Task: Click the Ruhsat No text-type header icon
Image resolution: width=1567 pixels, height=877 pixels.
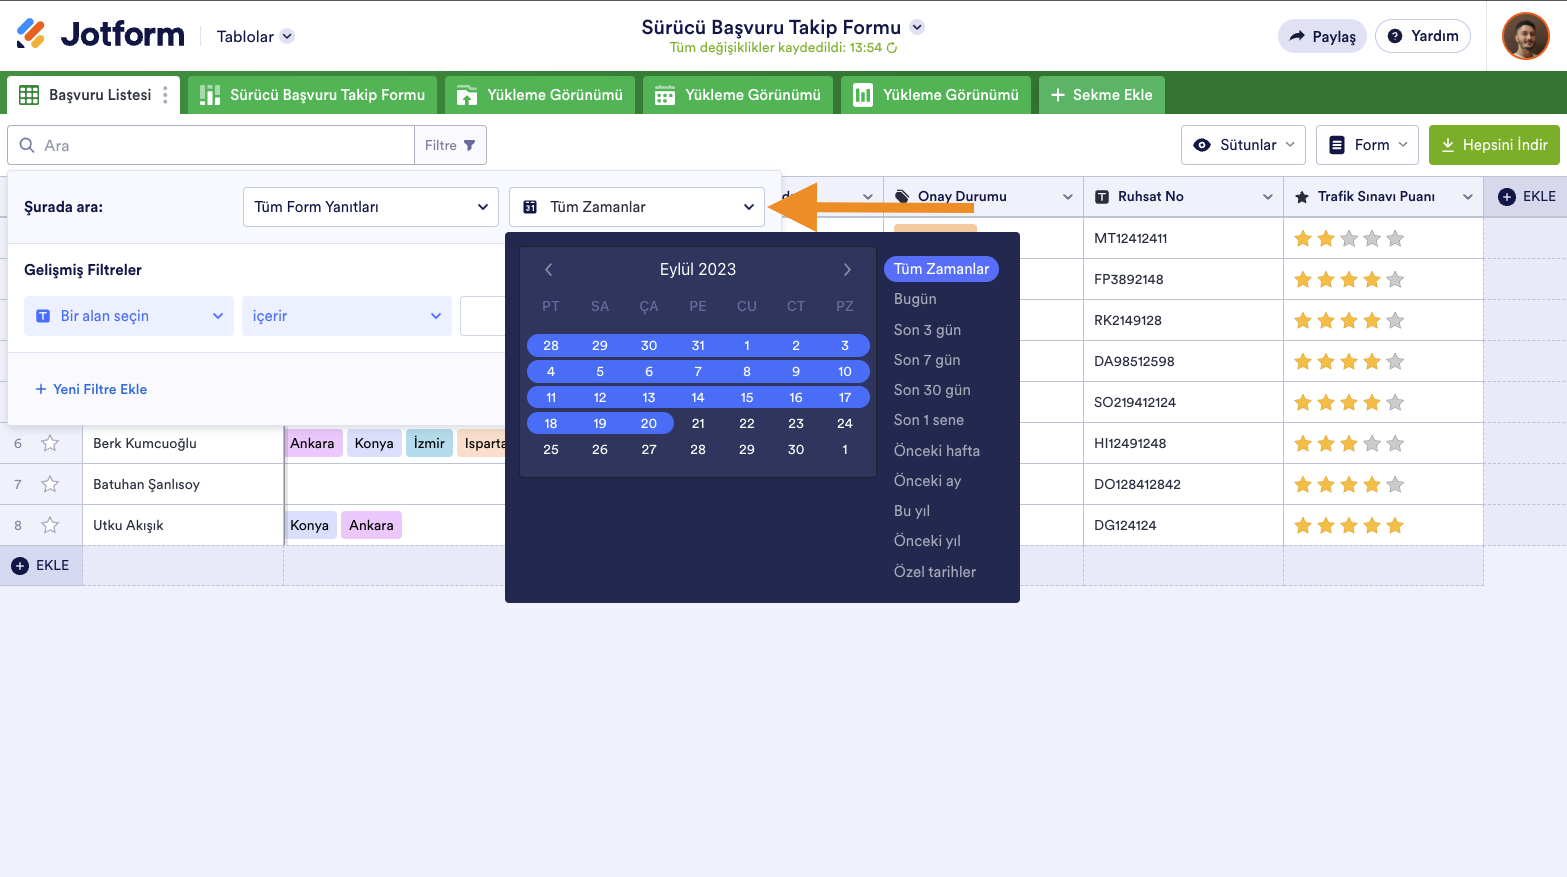Action: click(1101, 197)
